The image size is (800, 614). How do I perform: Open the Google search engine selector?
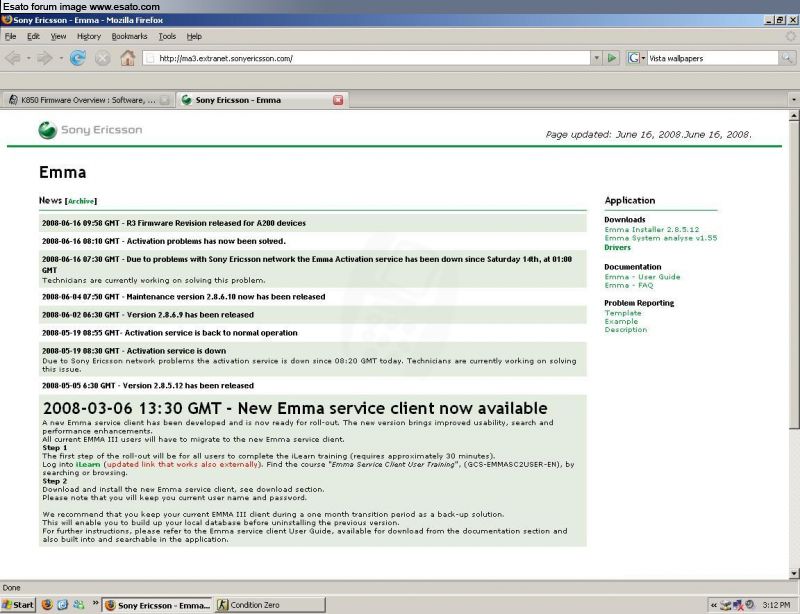[636, 58]
